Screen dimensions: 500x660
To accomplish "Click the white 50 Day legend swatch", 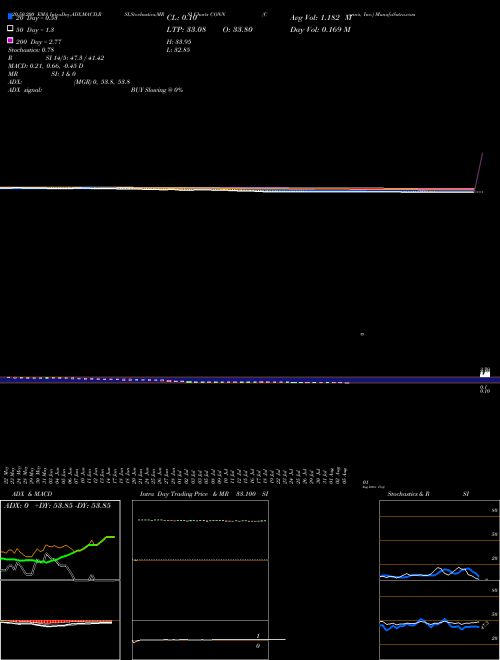I will click(10, 29).
